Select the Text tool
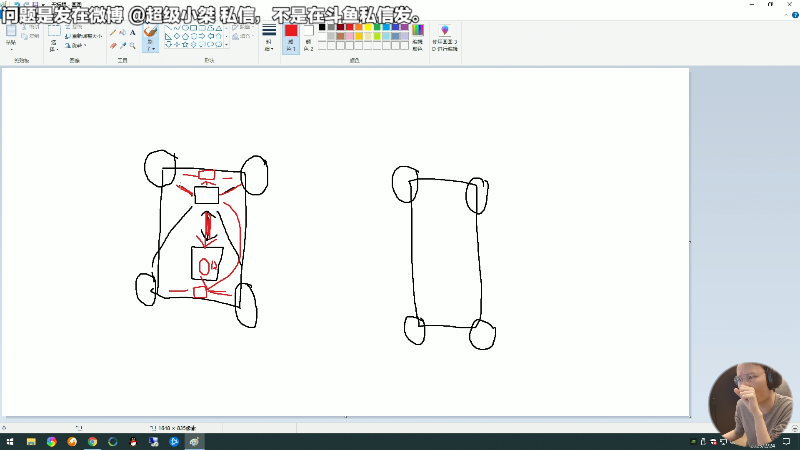The height and width of the screenshot is (450, 800). coord(133,33)
